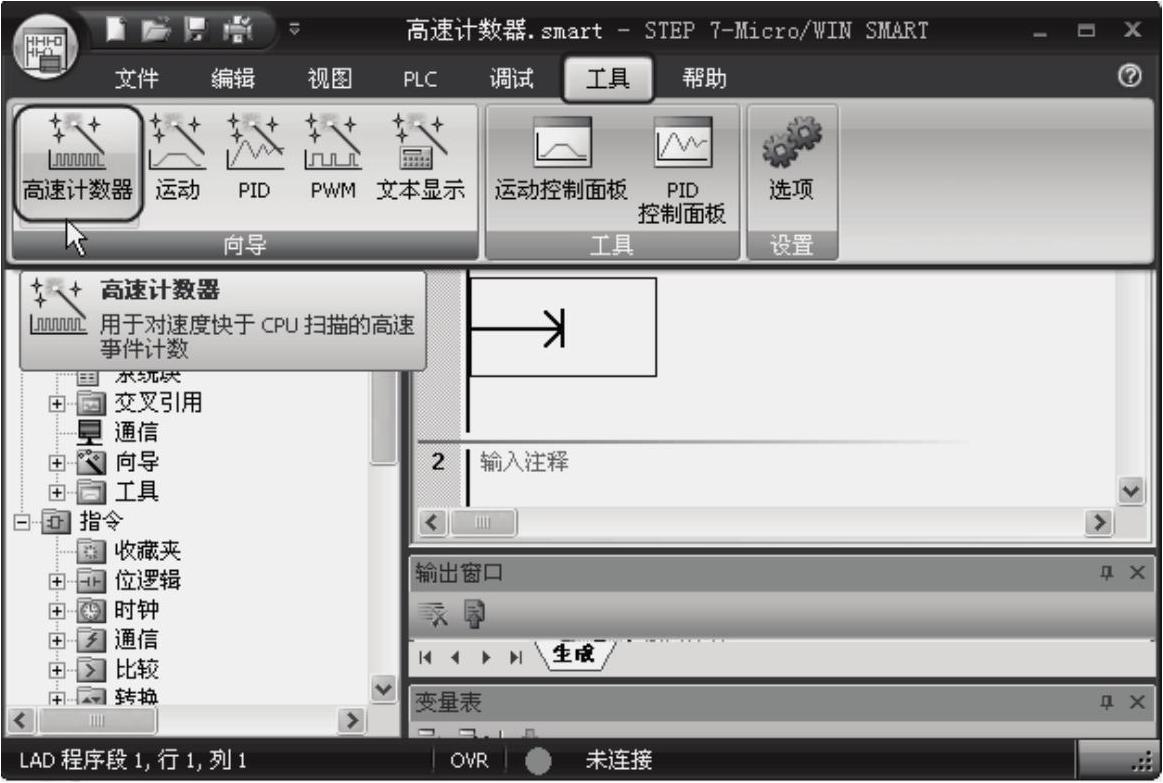Expand the Bit Logic (位逻辑) folder
The image size is (1163, 783).
(x=56, y=581)
